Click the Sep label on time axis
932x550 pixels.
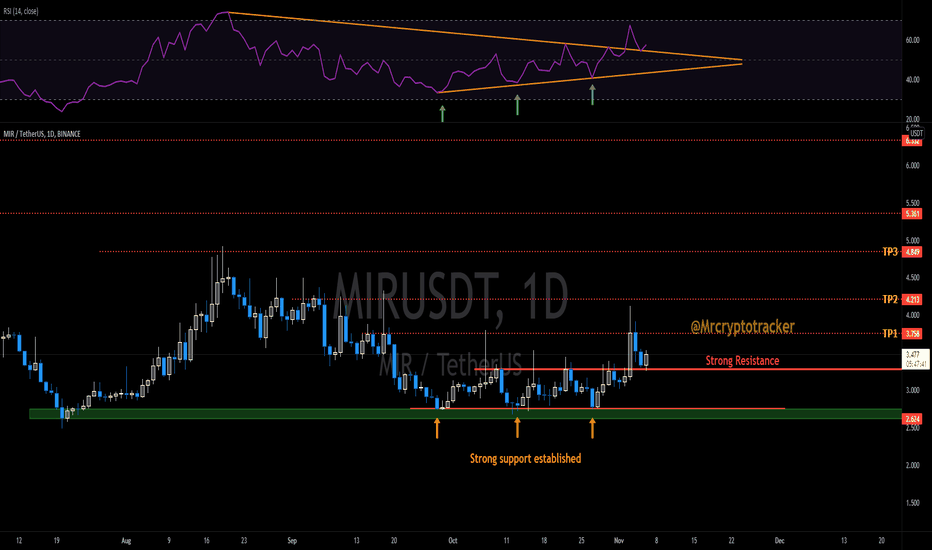tap(292, 540)
